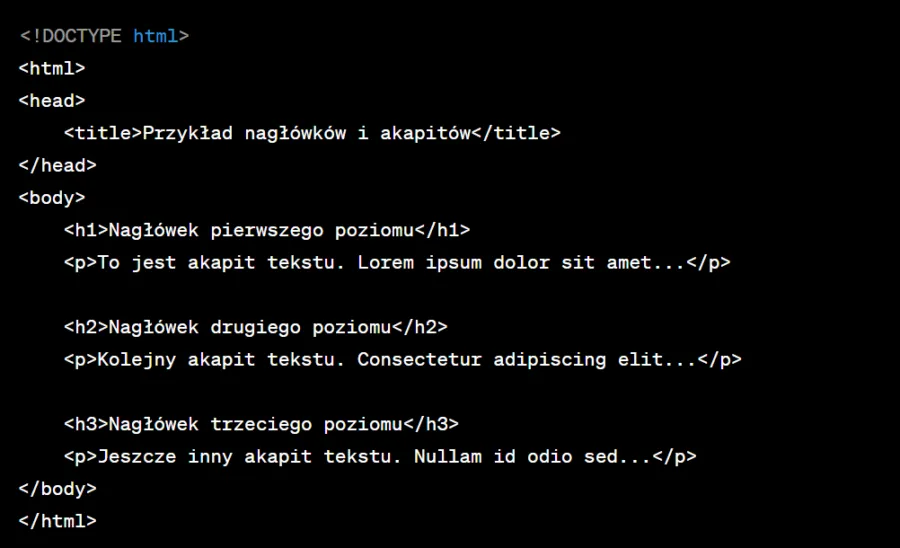
Task: Click the closing </body> tag
Action: pos(58,489)
